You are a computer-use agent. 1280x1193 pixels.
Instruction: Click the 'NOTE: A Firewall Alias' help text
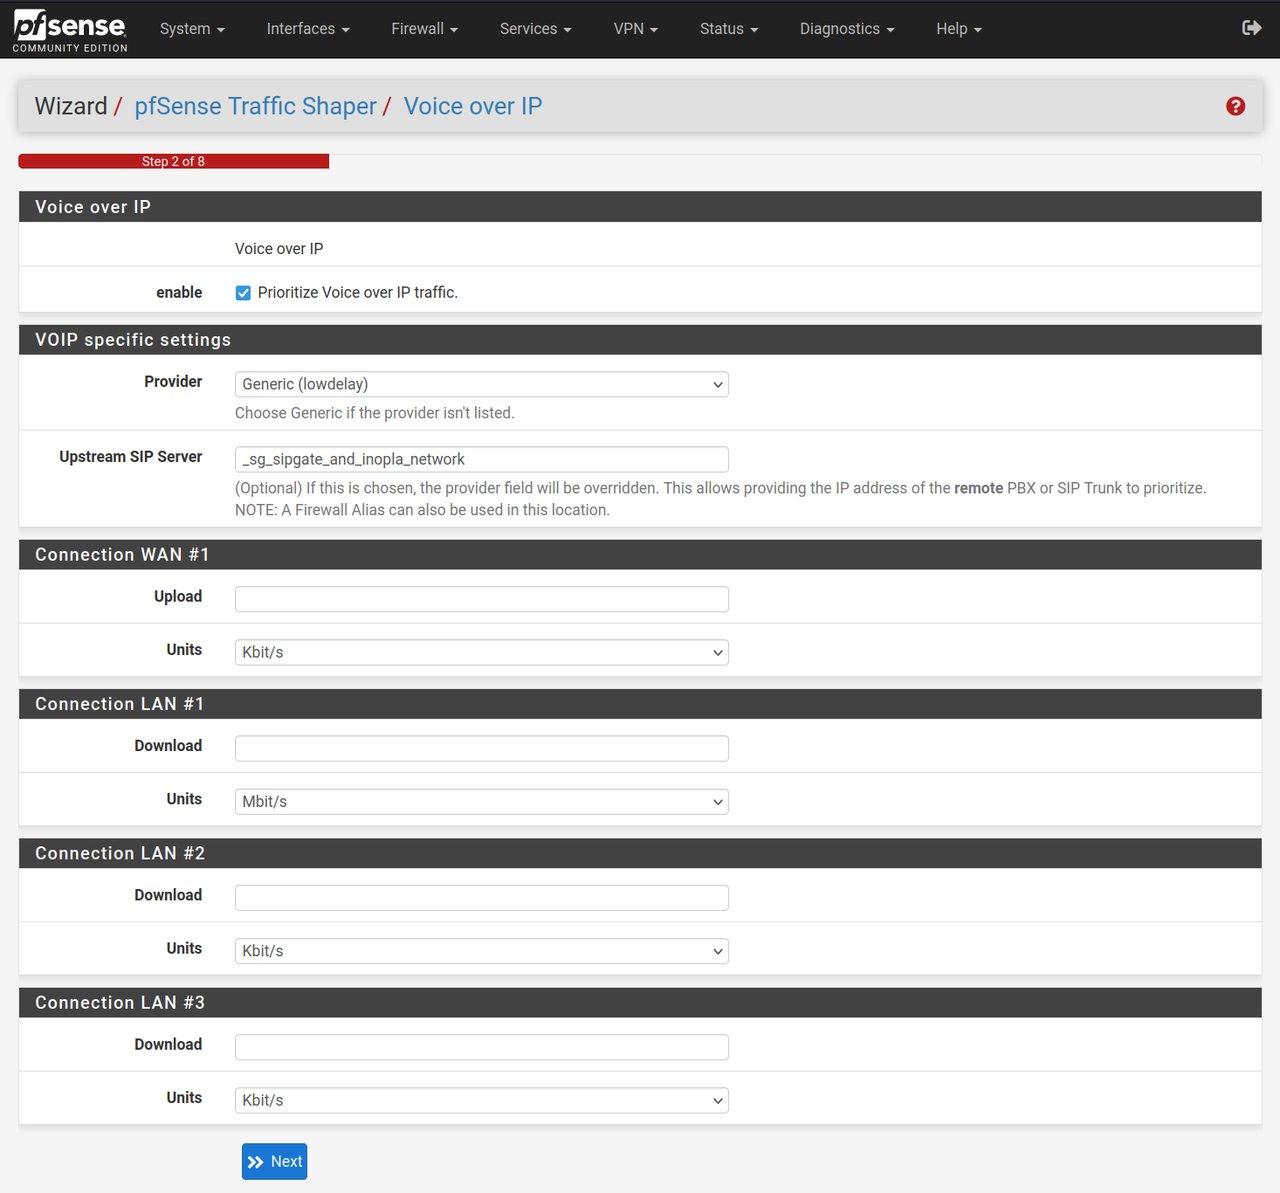pos(422,510)
